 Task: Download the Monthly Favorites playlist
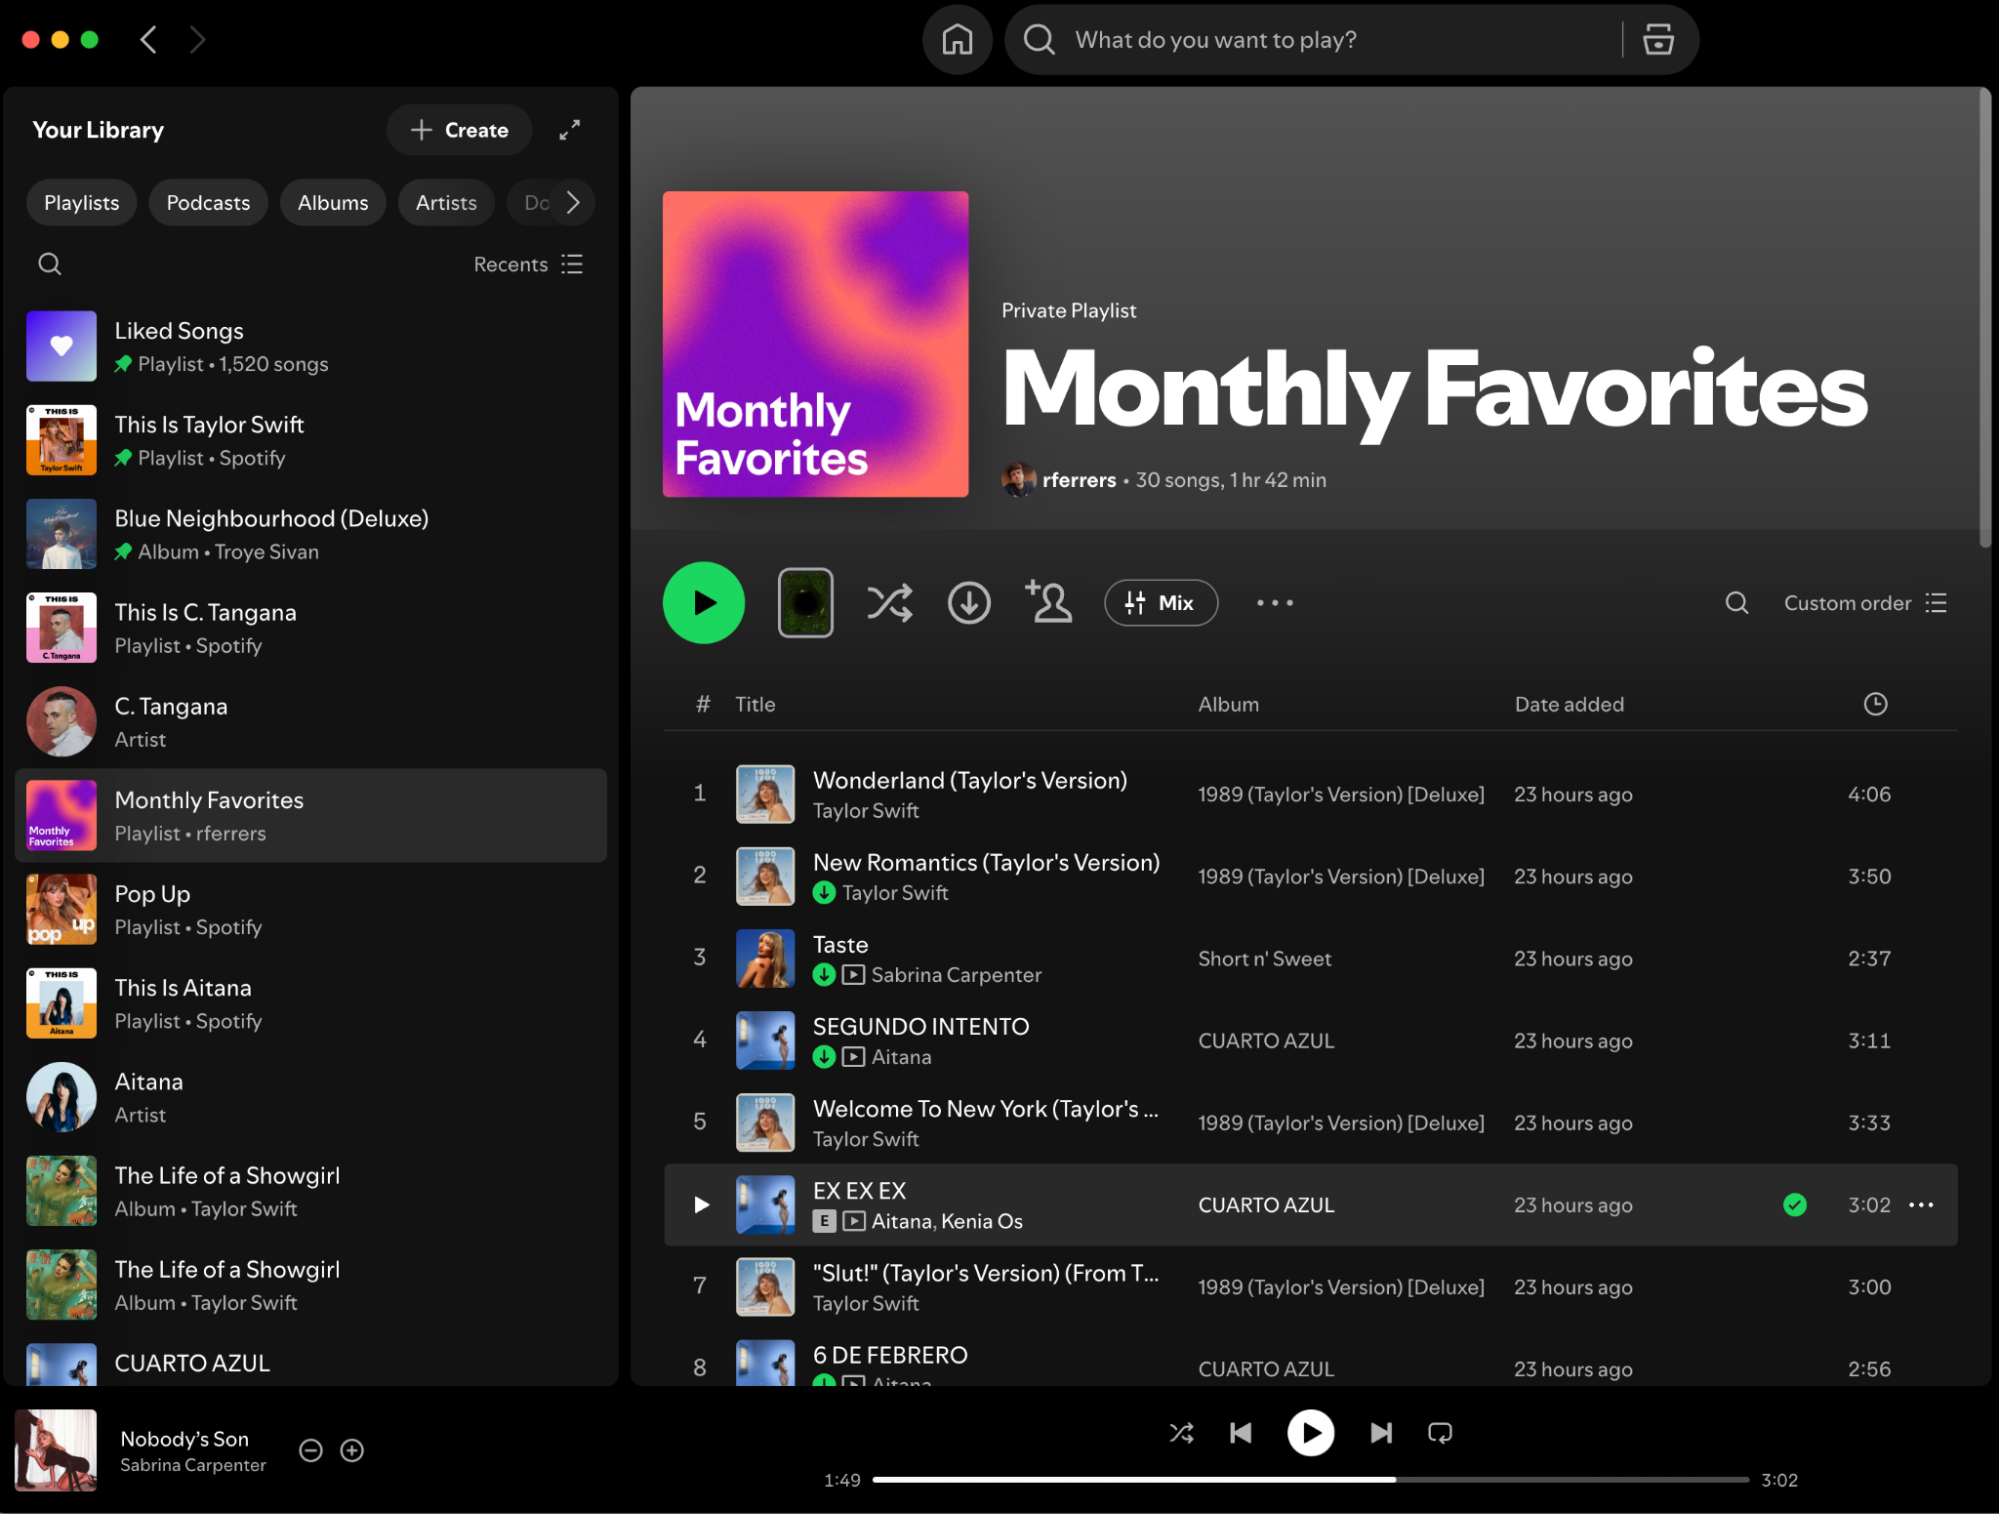(x=968, y=603)
